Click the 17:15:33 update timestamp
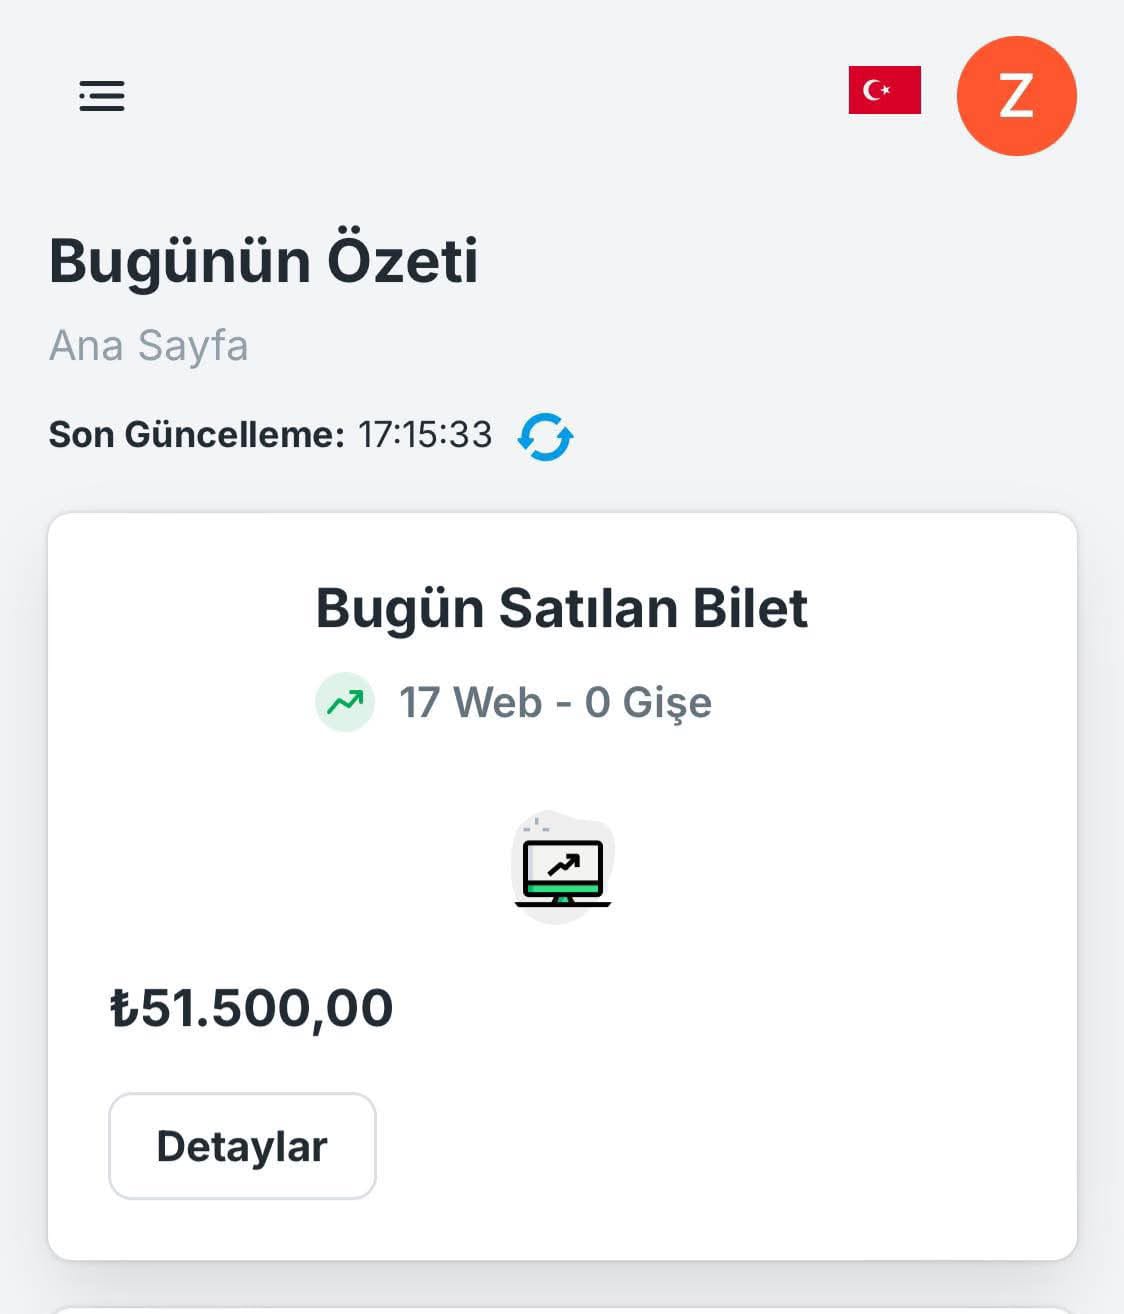 [x=425, y=435]
